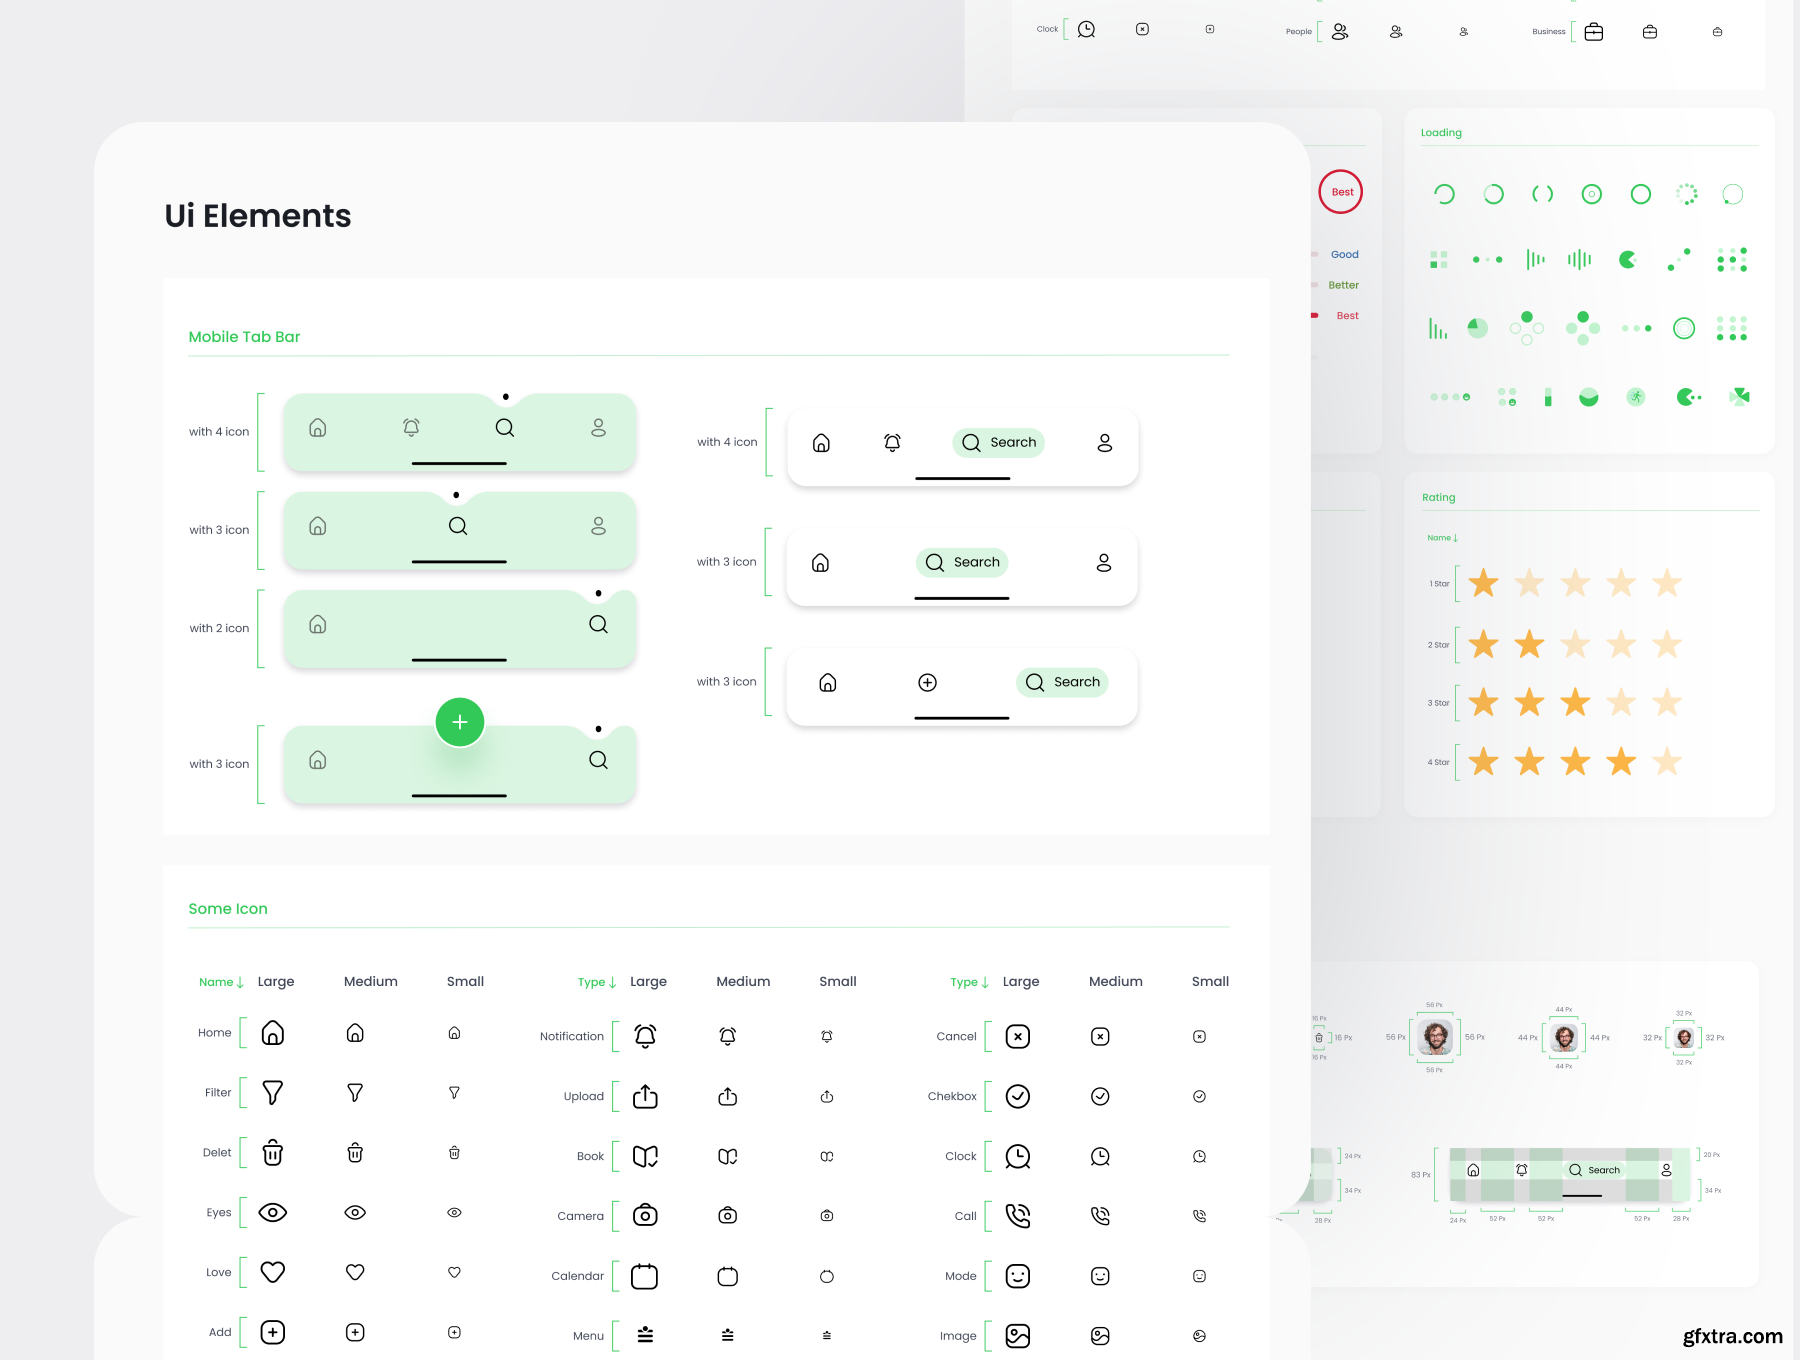Click the large Home icon in Some Icon table
Screen dimensions: 1800x1360
tap(272, 1033)
